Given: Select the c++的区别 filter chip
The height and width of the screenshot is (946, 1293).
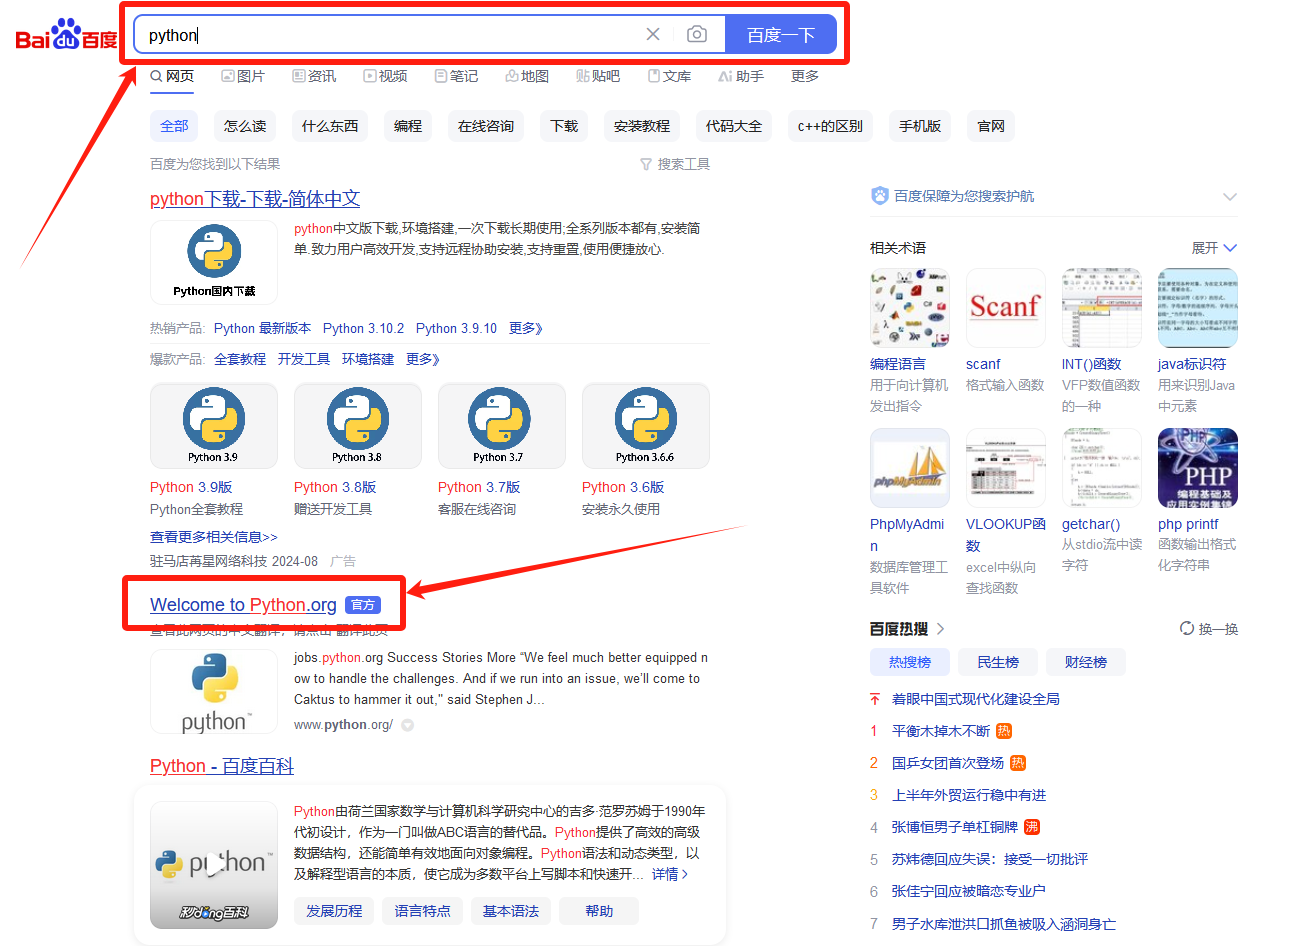Looking at the screenshot, I should (x=830, y=126).
